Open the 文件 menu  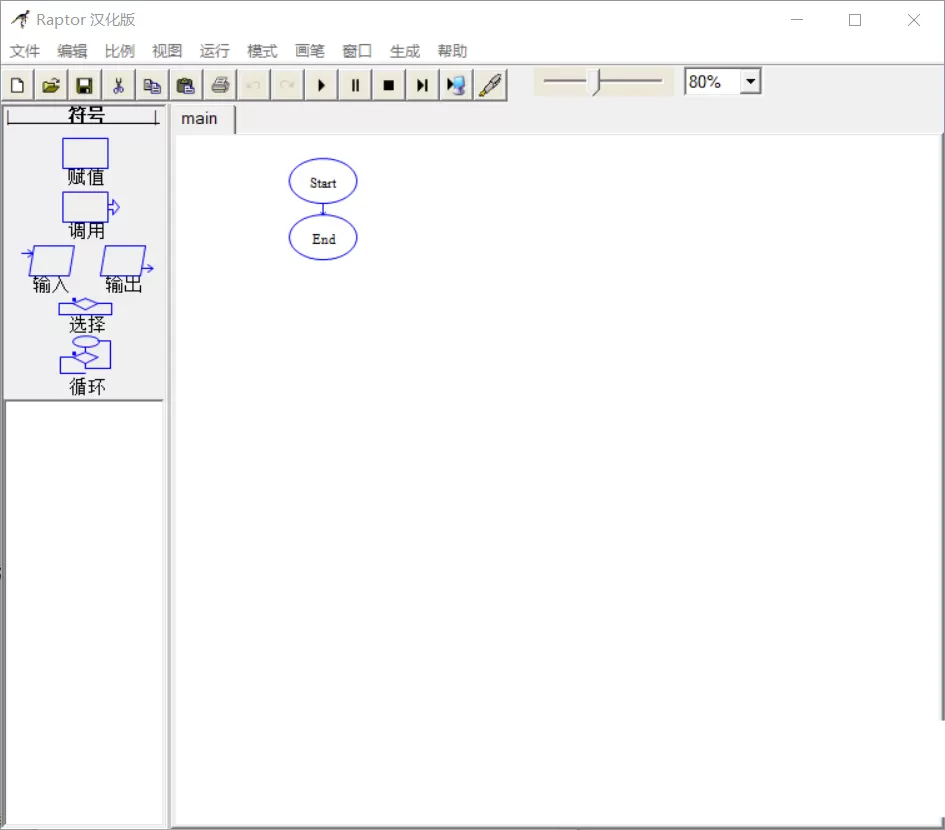click(25, 51)
